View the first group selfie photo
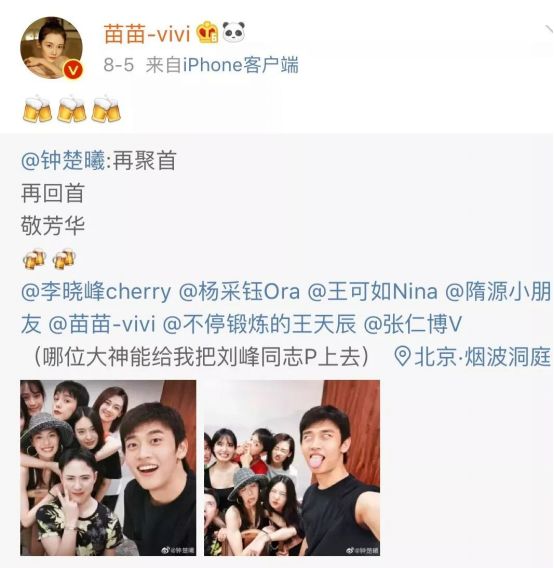This screenshot has width=554, height=568. [108, 468]
